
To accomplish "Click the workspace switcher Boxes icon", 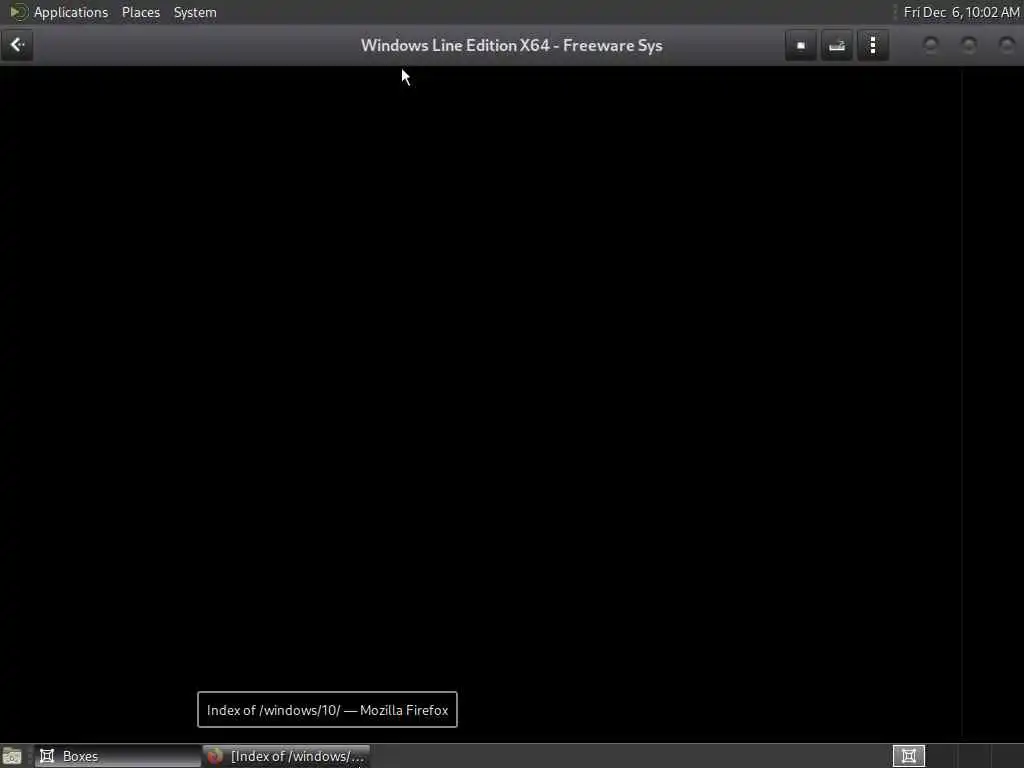I will pos(908,756).
